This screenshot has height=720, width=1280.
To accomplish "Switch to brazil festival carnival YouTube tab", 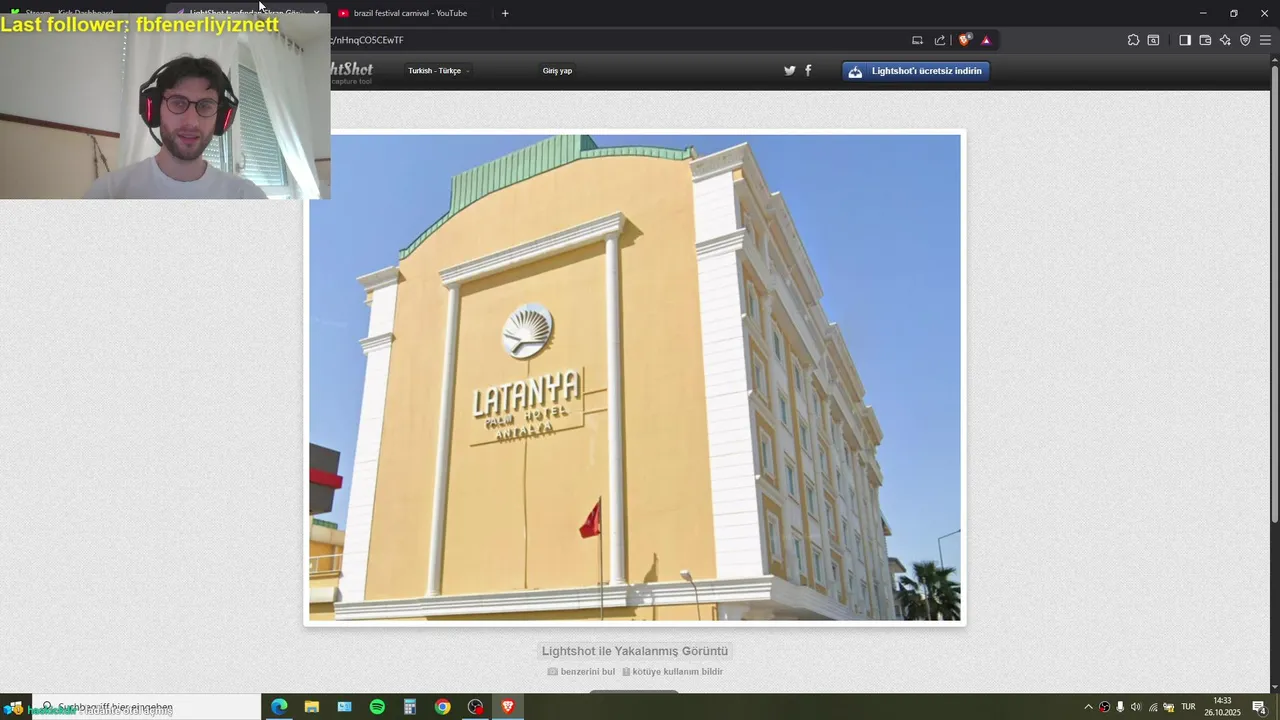I will 410,13.
